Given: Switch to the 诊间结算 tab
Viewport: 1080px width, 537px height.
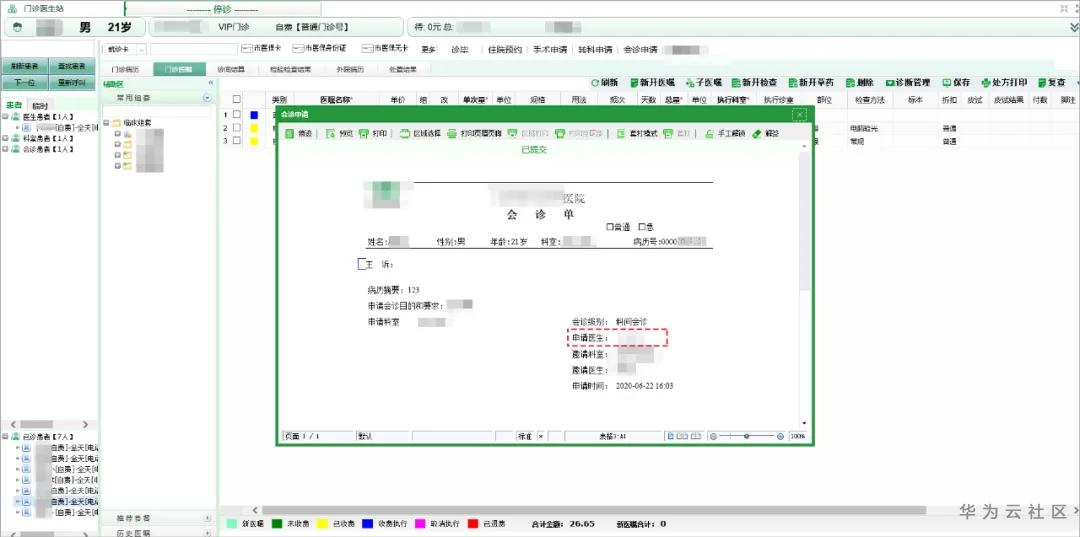Looking at the screenshot, I should click(x=231, y=70).
